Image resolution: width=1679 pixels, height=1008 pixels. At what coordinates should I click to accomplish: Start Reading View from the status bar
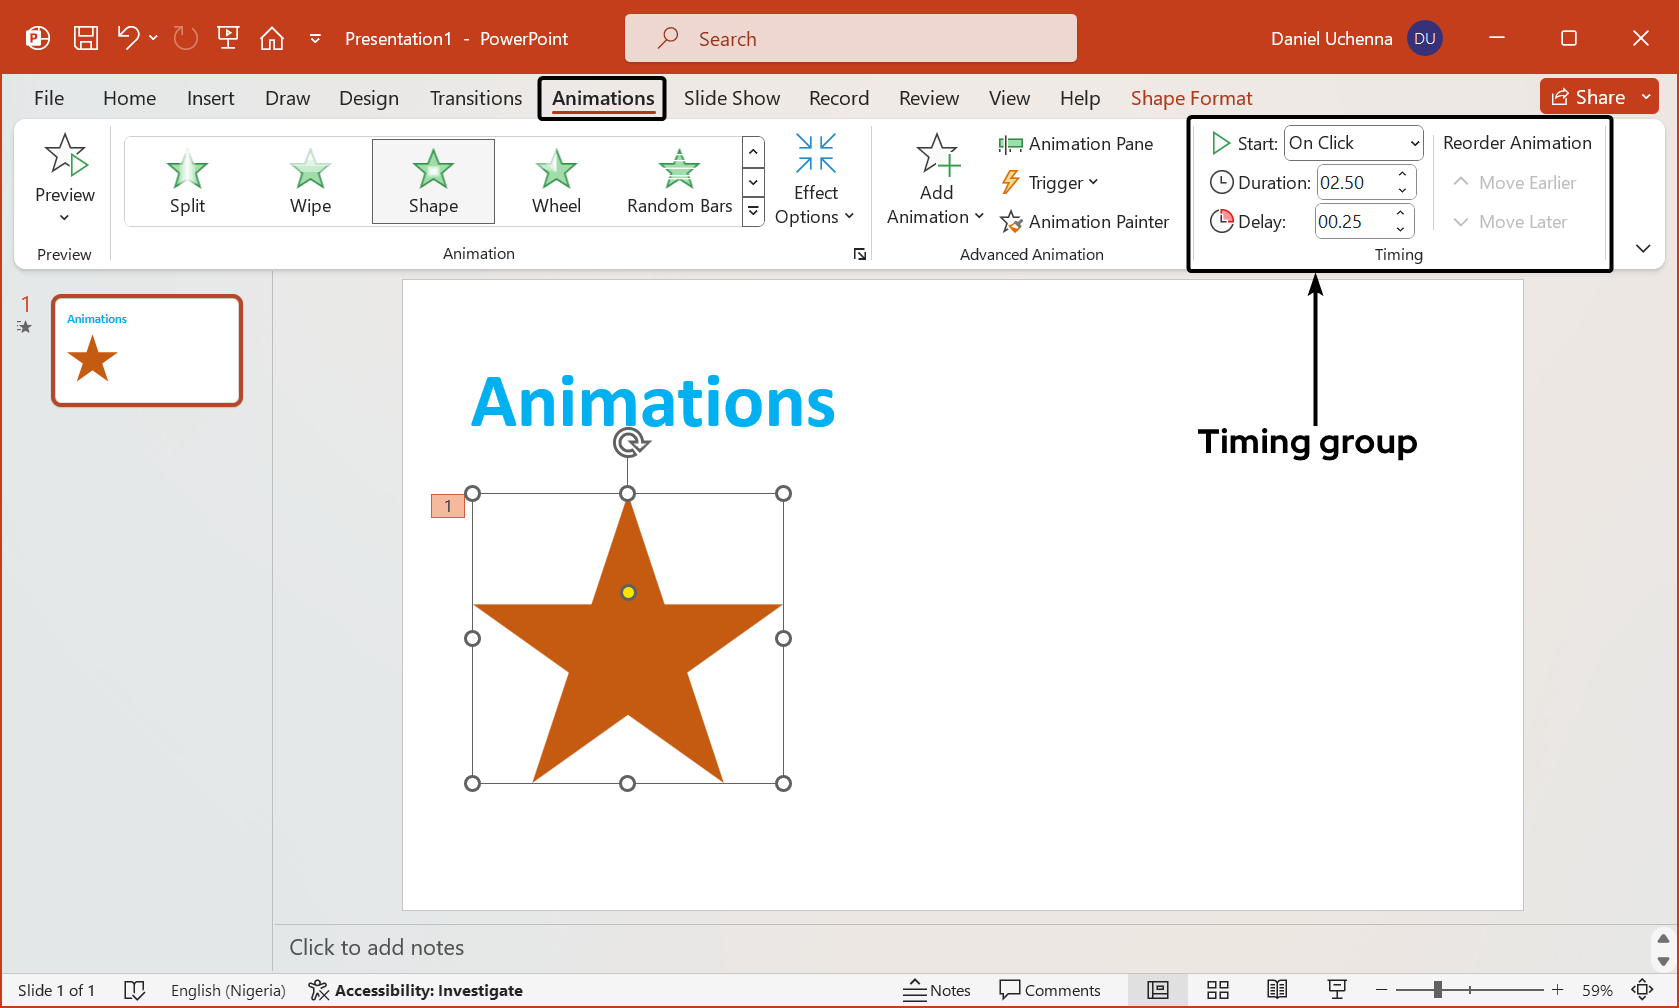(1276, 989)
